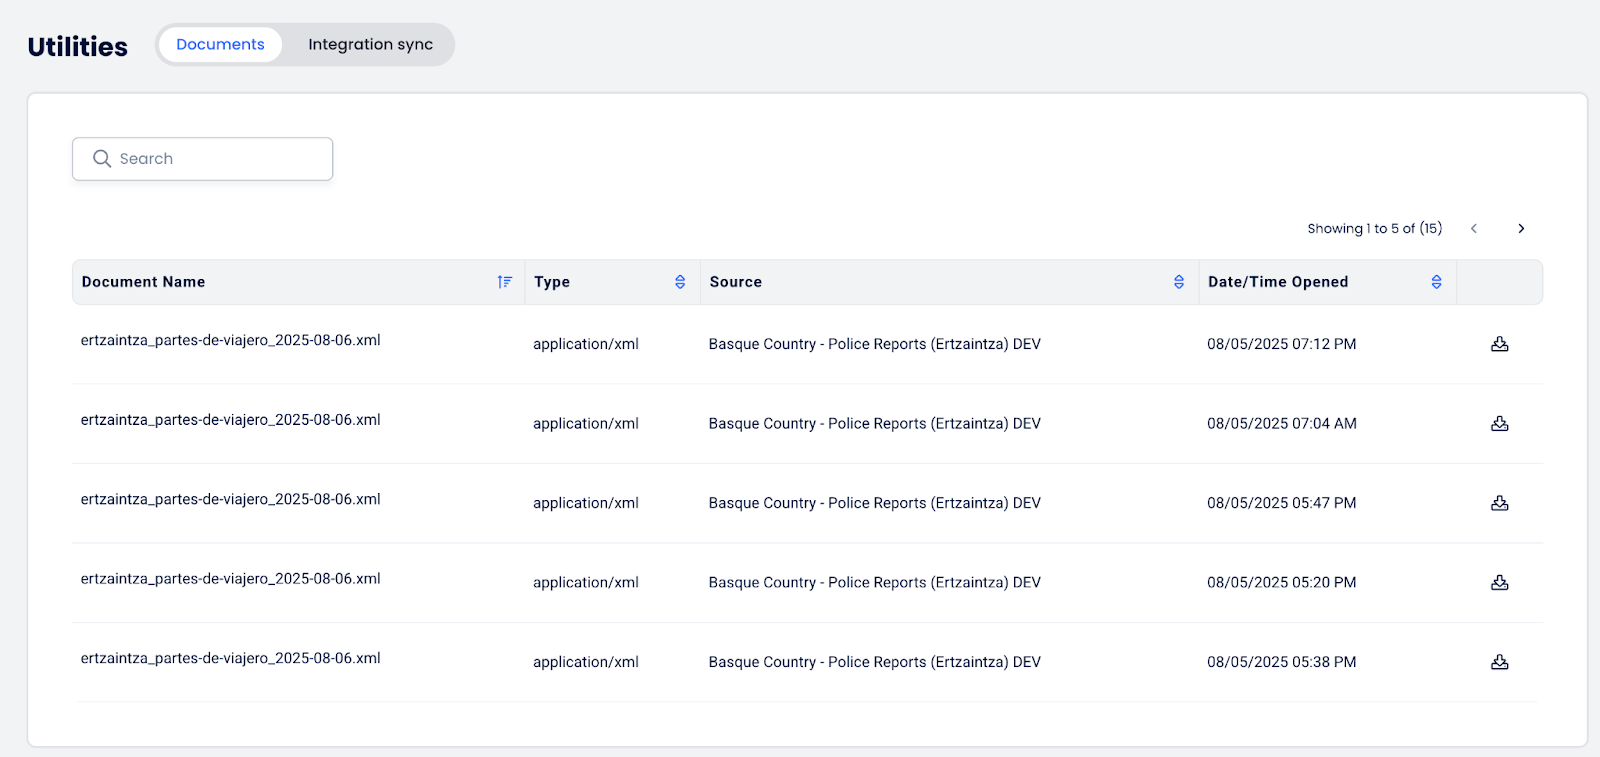The width and height of the screenshot is (1600, 757).
Task: Click the magnifying glass search icon
Action: point(102,159)
